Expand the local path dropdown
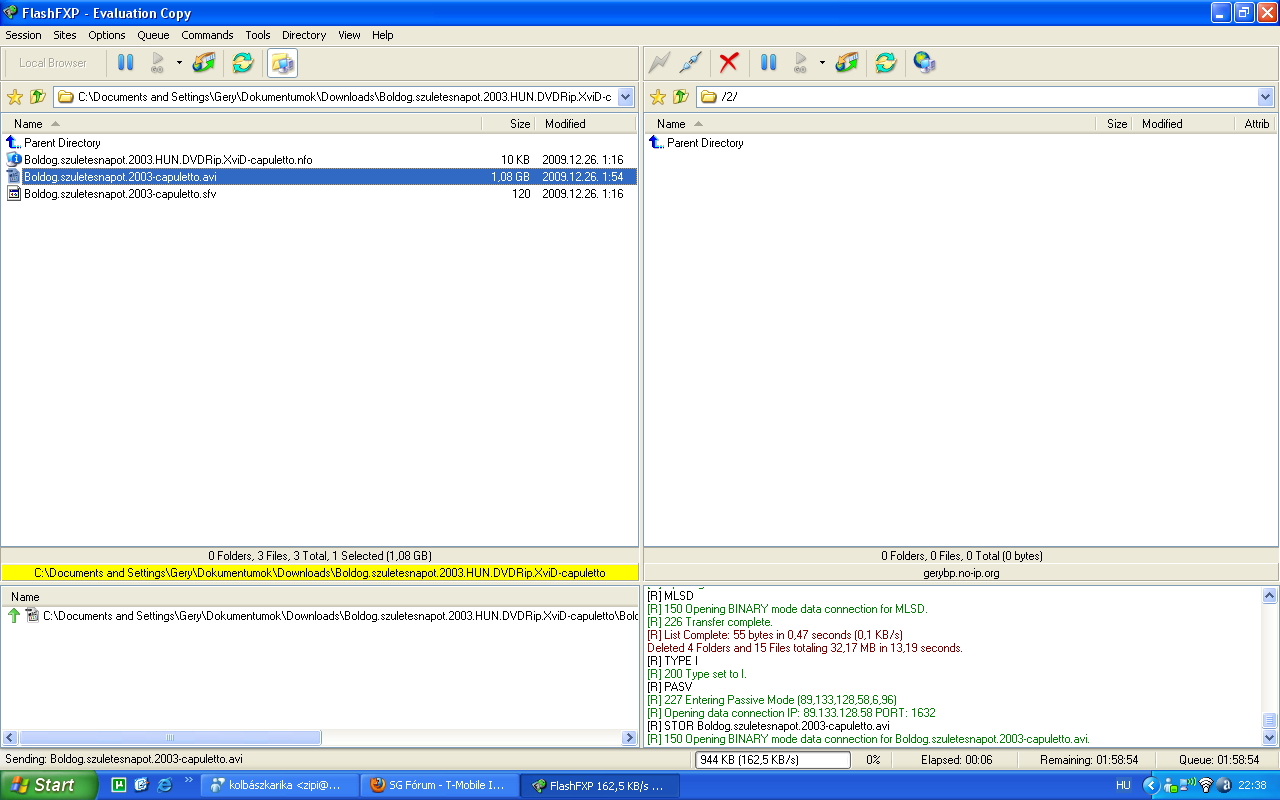 pos(626,97)
